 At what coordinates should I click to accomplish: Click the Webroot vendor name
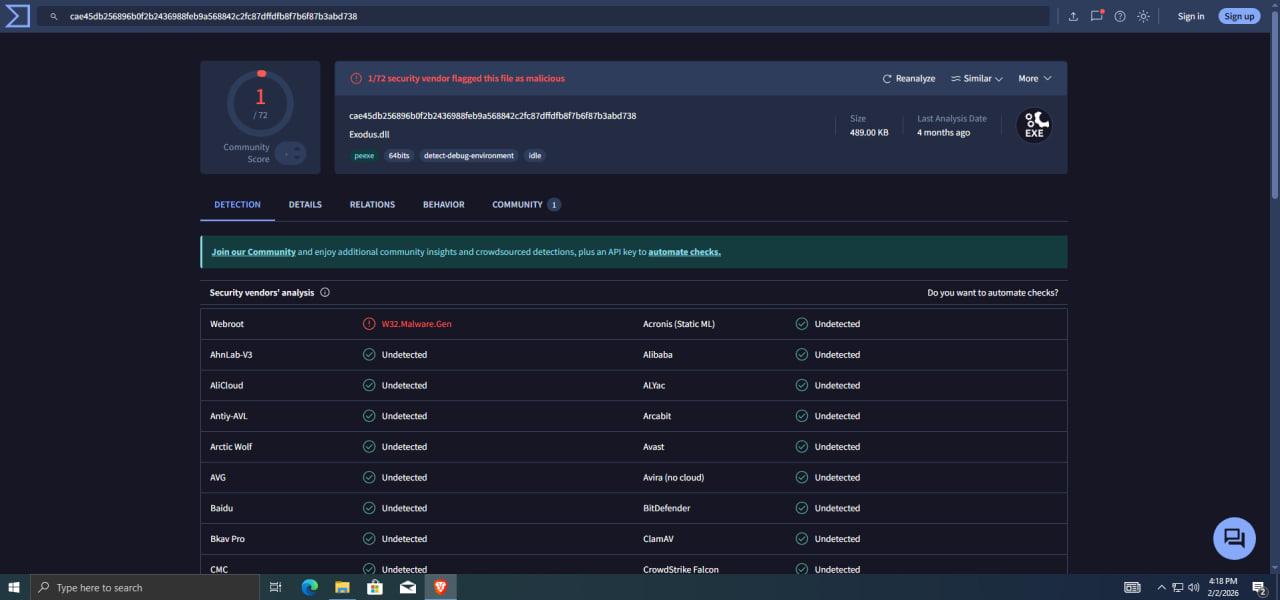(x=227, y=324)
